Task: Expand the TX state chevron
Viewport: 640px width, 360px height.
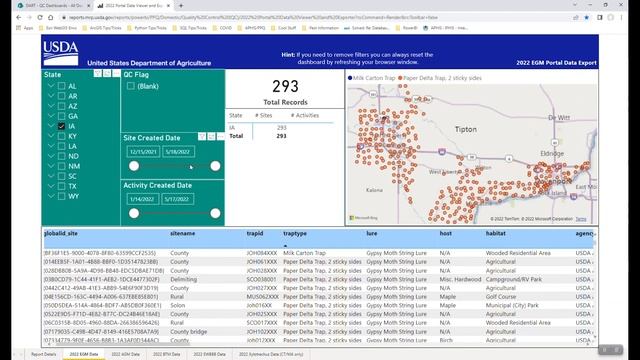Action: [x=51, y=186]
